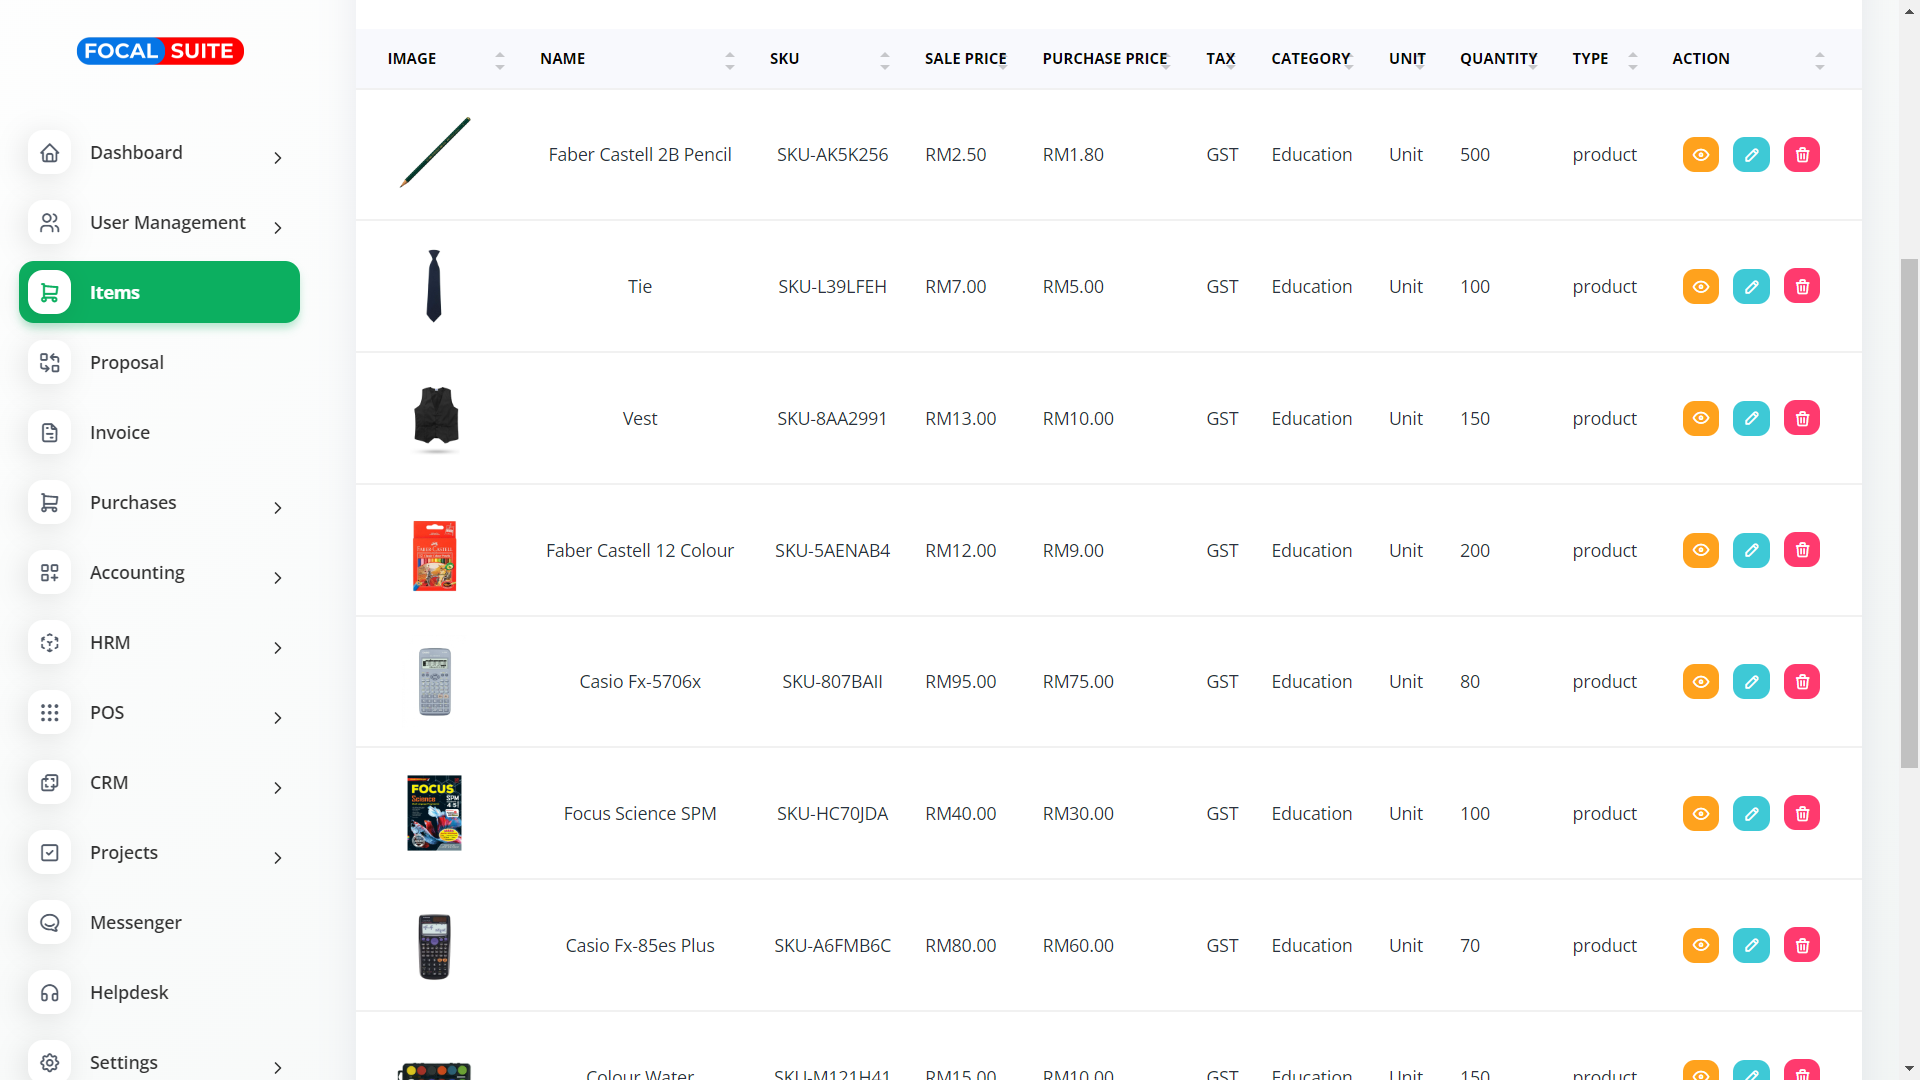
Task: Delete the Faber Castell 12 Colour item
Action: (x=1802, y=550)
